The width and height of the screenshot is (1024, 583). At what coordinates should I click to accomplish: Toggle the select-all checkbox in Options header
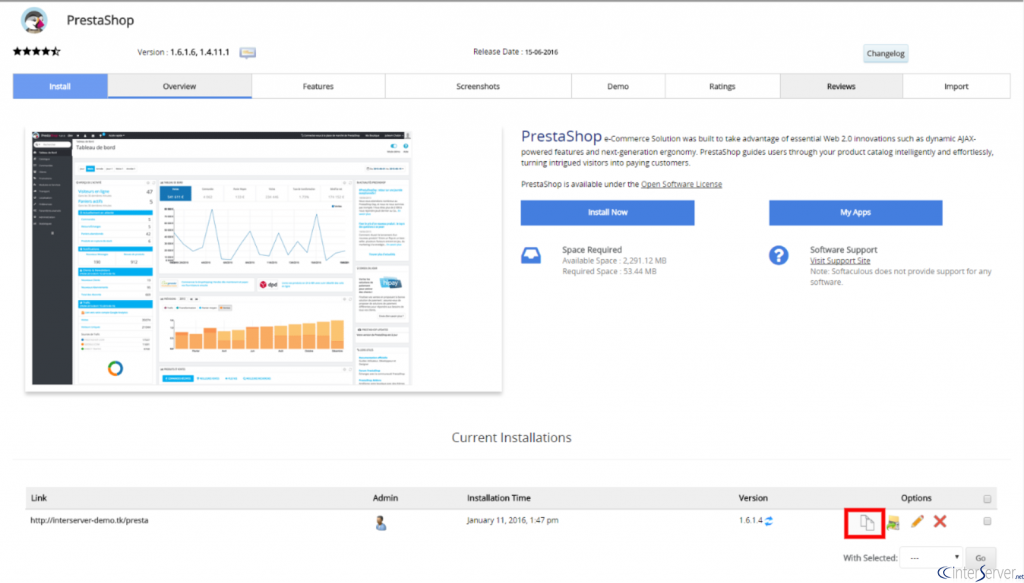(x=987, y=499)
